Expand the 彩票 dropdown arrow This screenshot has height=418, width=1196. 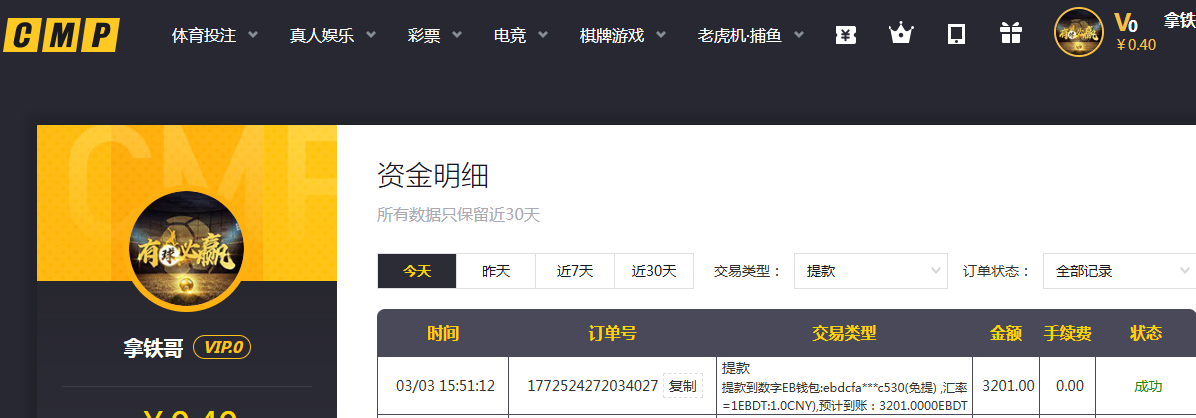(458, 35)
